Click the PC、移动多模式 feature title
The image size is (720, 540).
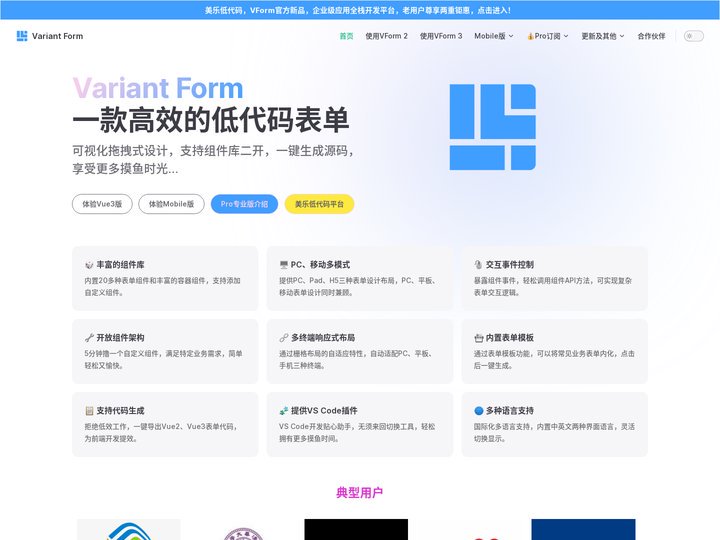tap(320, 265)
